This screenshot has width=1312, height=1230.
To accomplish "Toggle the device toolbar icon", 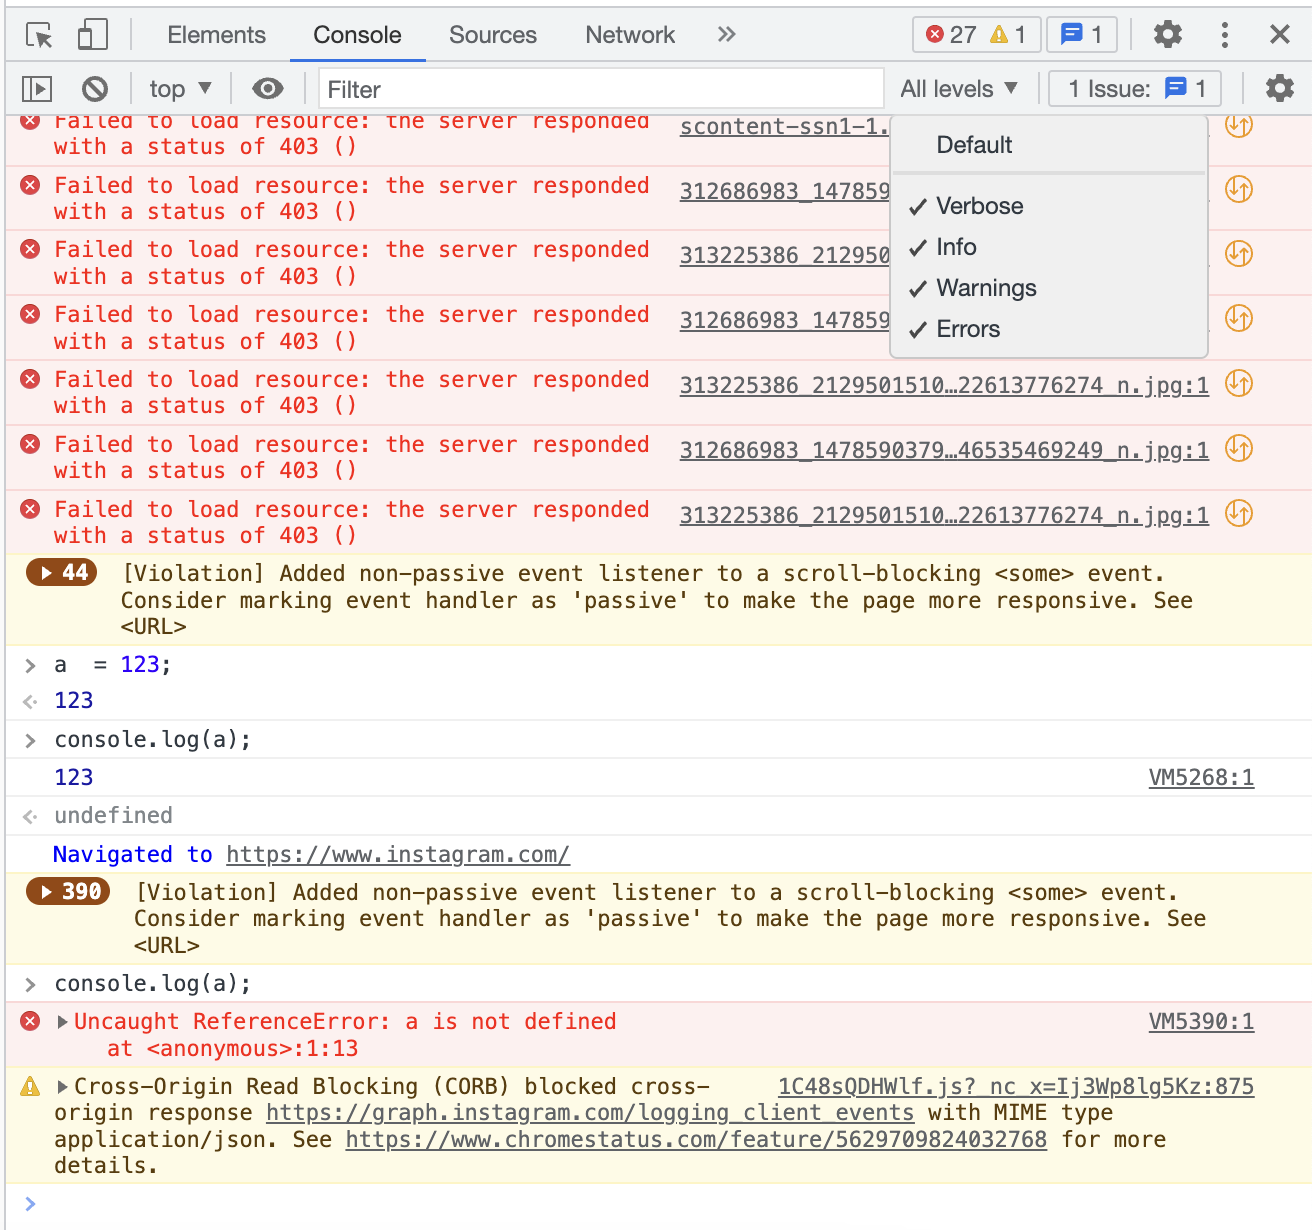I will click(93, 35).
